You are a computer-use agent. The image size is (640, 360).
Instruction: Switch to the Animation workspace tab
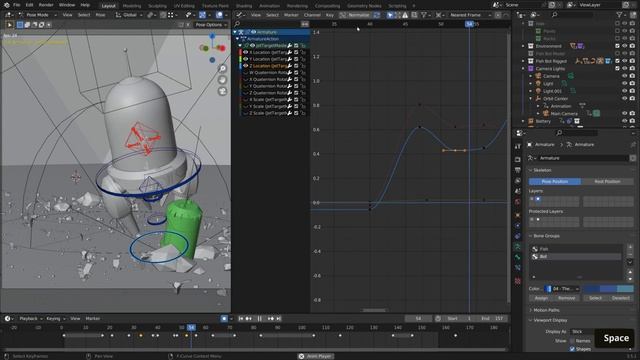click(269, 6)
